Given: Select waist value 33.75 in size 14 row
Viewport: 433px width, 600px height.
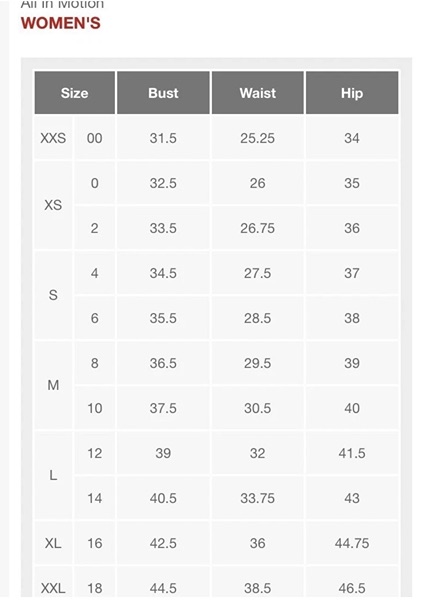Looking at the screenshot, I should point(258,498).
